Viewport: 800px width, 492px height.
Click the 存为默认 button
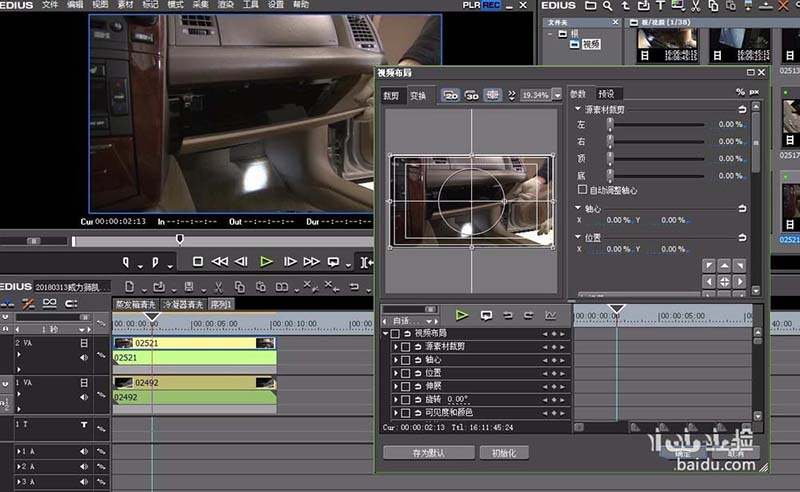[x=428, y=453]
